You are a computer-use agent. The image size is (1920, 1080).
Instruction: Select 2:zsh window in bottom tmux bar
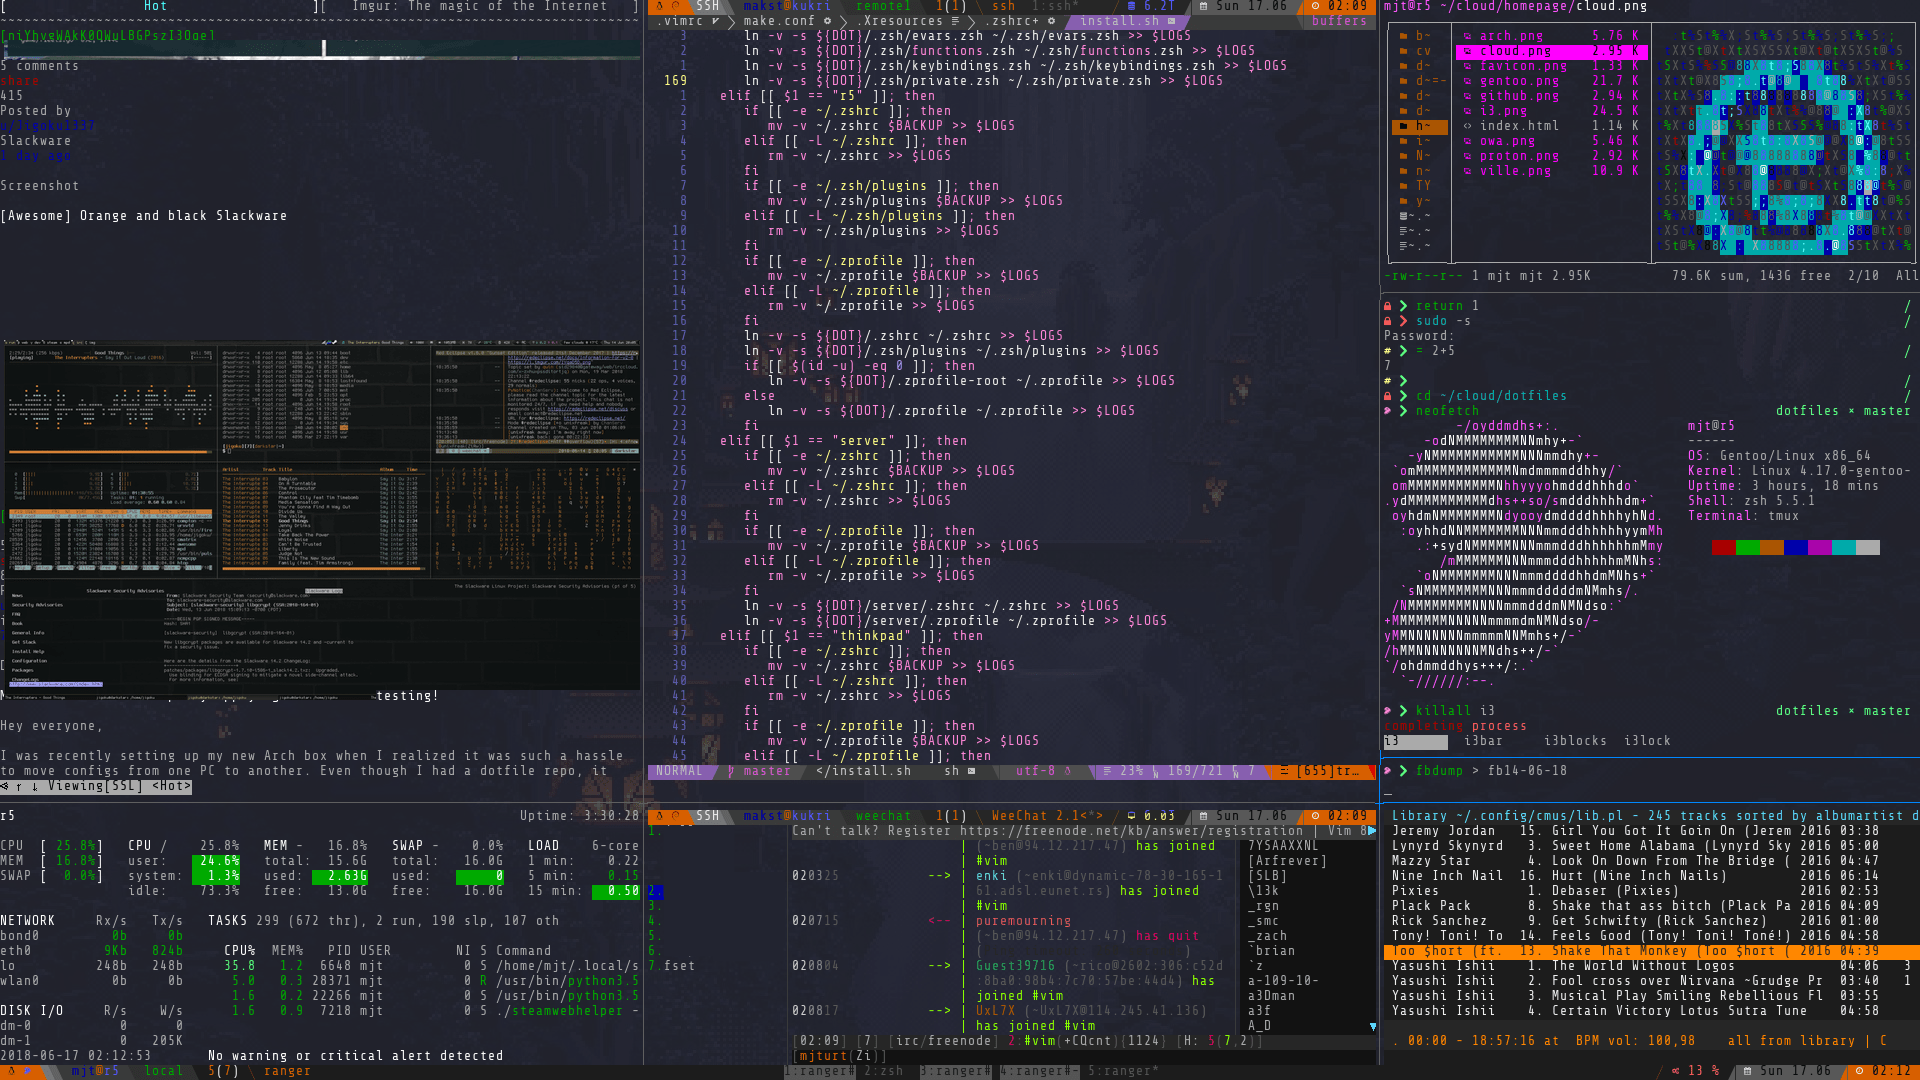pos(883,1071)
